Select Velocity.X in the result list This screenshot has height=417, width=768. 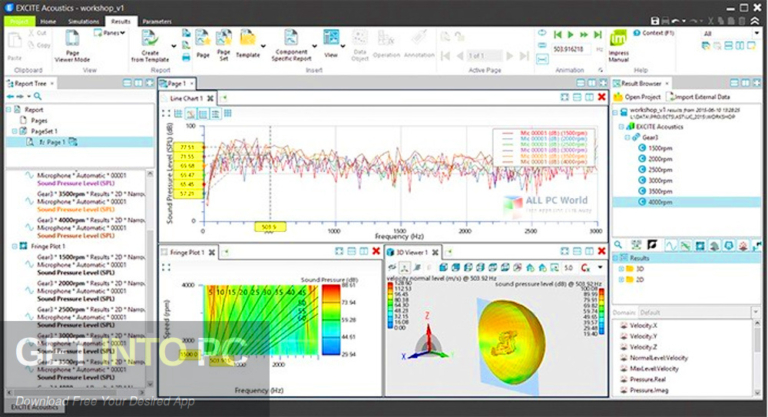click(644, 325)
